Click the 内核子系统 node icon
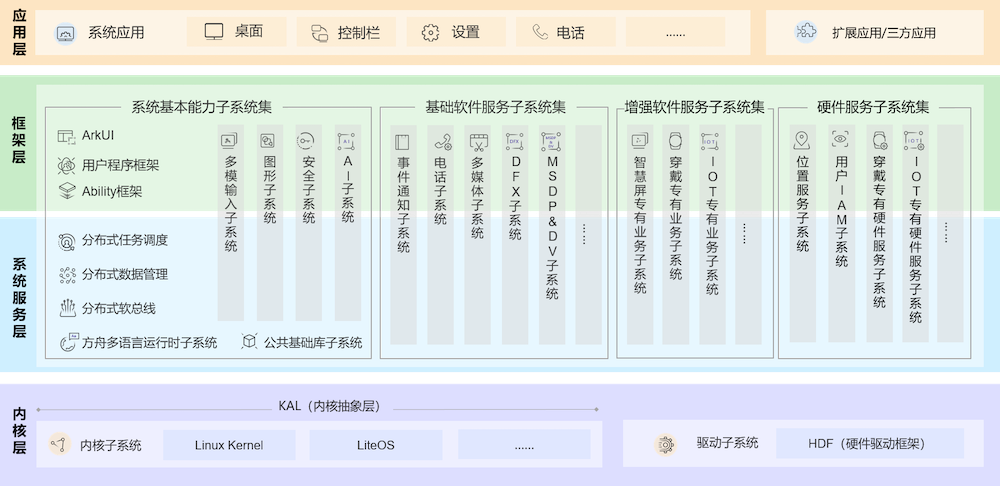The height and width of the screenshot is (486, 1000). [60, 444]
